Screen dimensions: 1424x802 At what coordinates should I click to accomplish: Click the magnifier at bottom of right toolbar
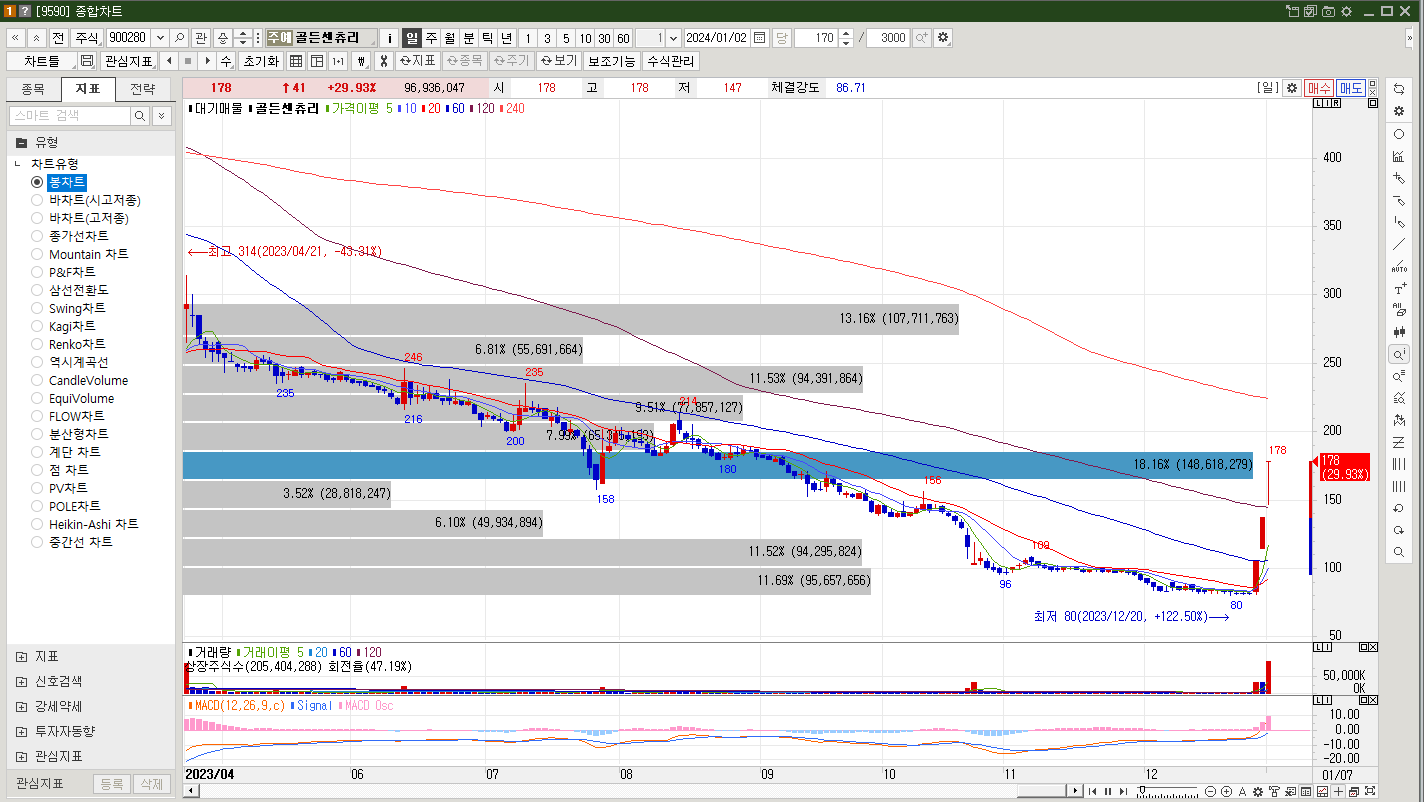[1399, 552]
